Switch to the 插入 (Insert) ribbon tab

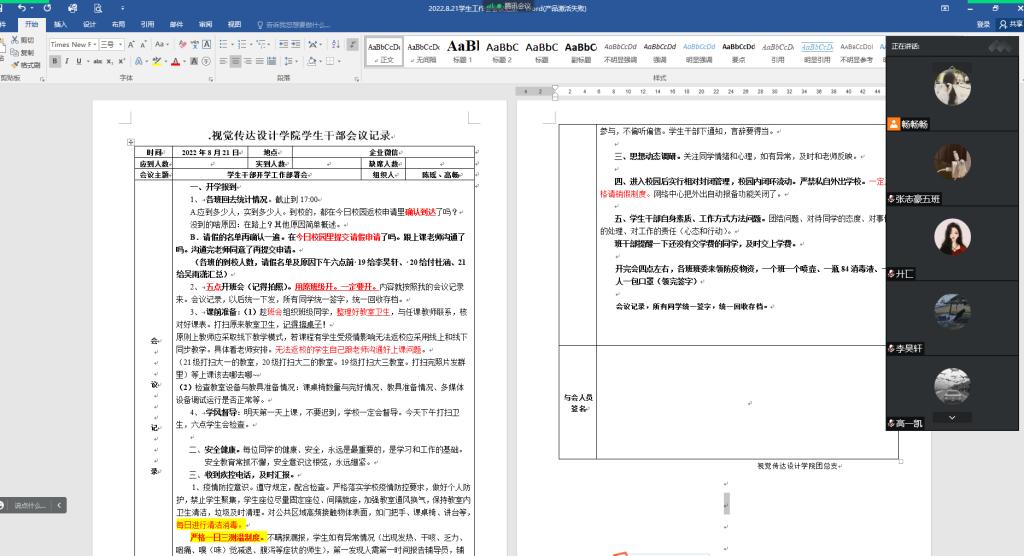(61, 23)
